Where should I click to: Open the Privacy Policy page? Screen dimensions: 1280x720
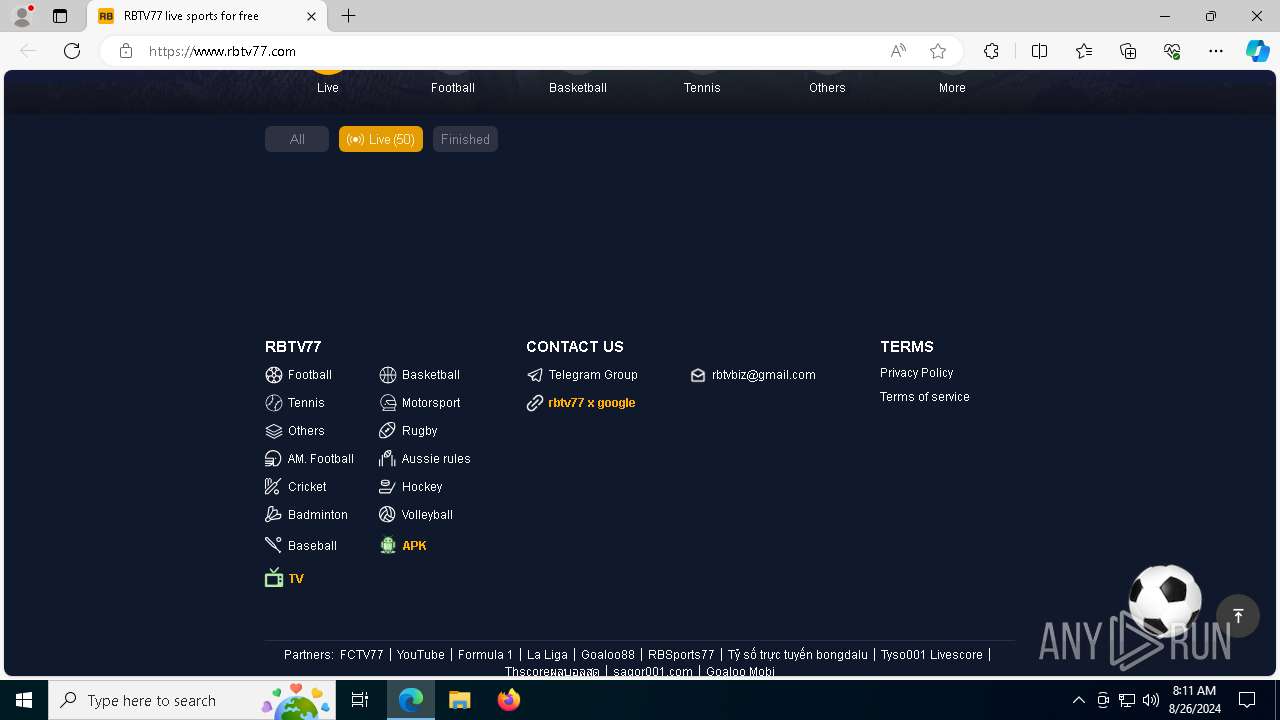click(917, 373)
